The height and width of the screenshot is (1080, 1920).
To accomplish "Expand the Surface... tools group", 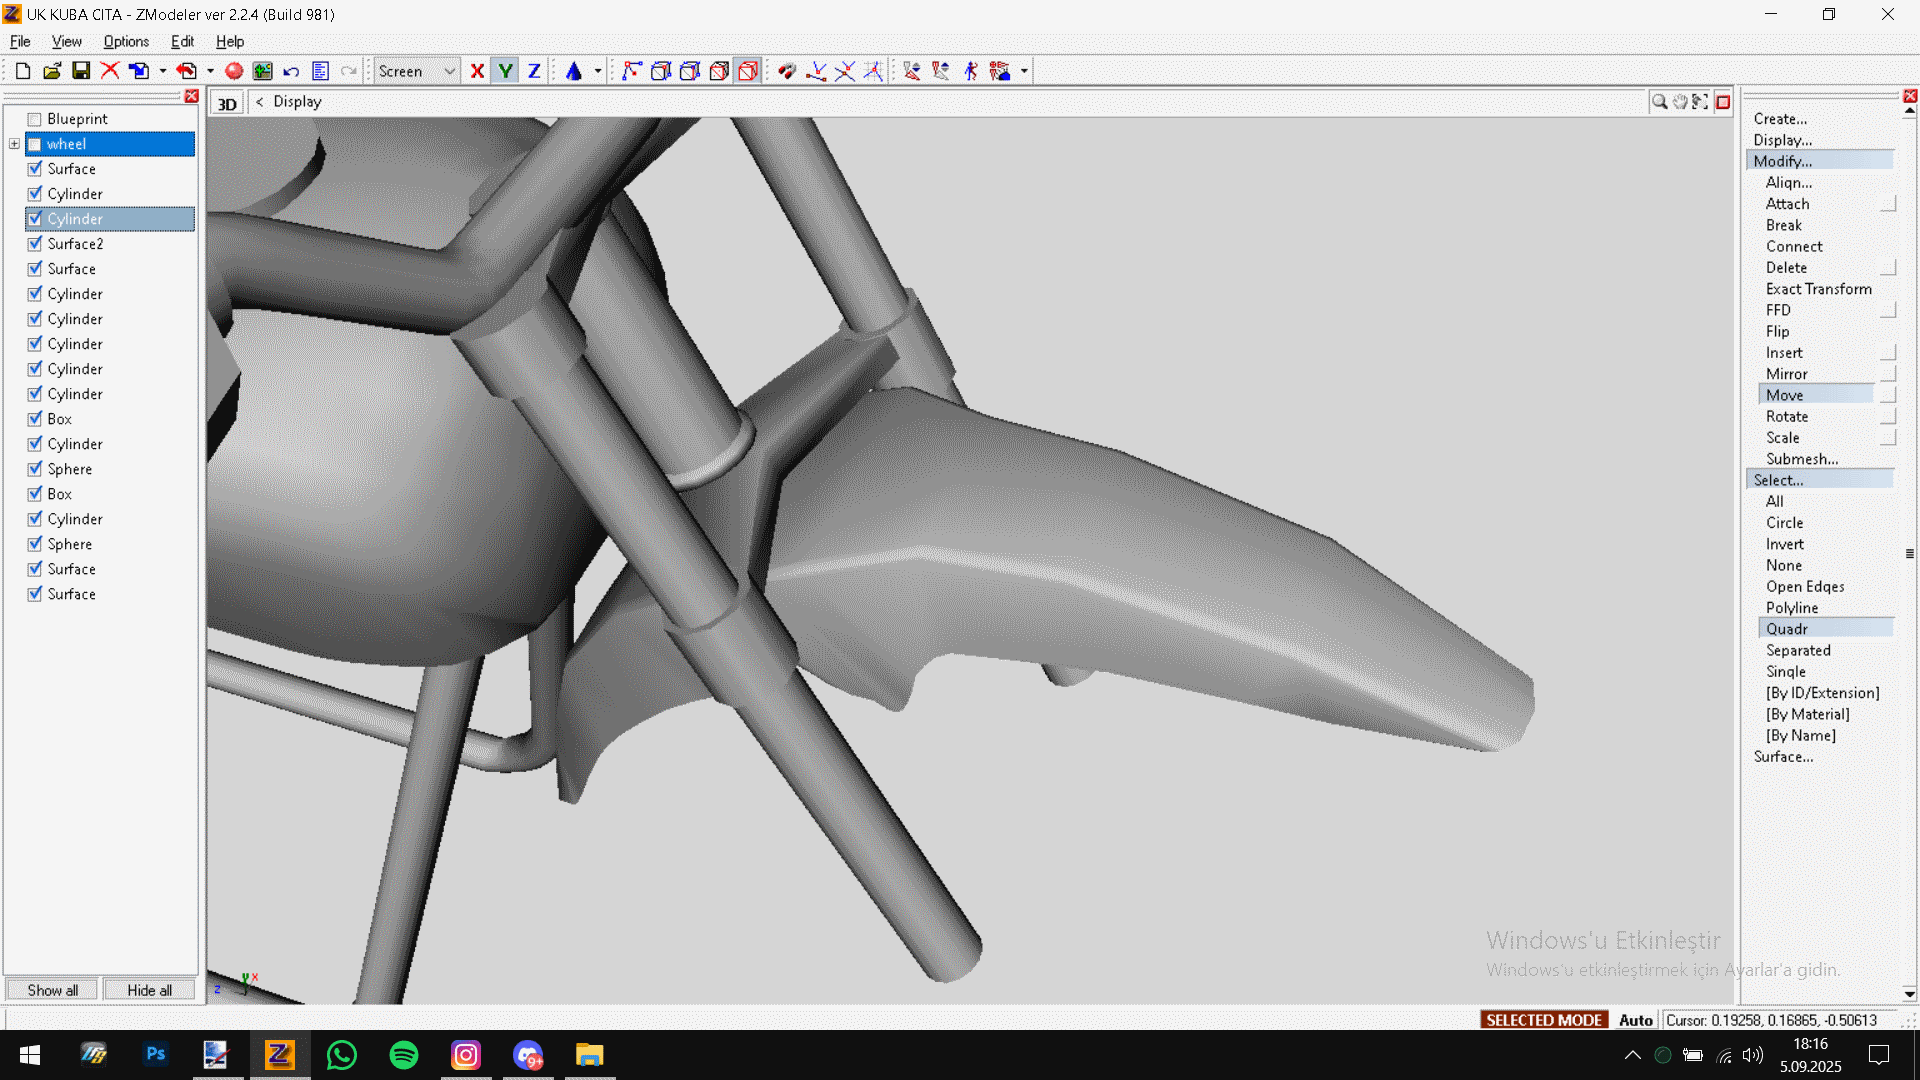I will tap(1783, 757).
